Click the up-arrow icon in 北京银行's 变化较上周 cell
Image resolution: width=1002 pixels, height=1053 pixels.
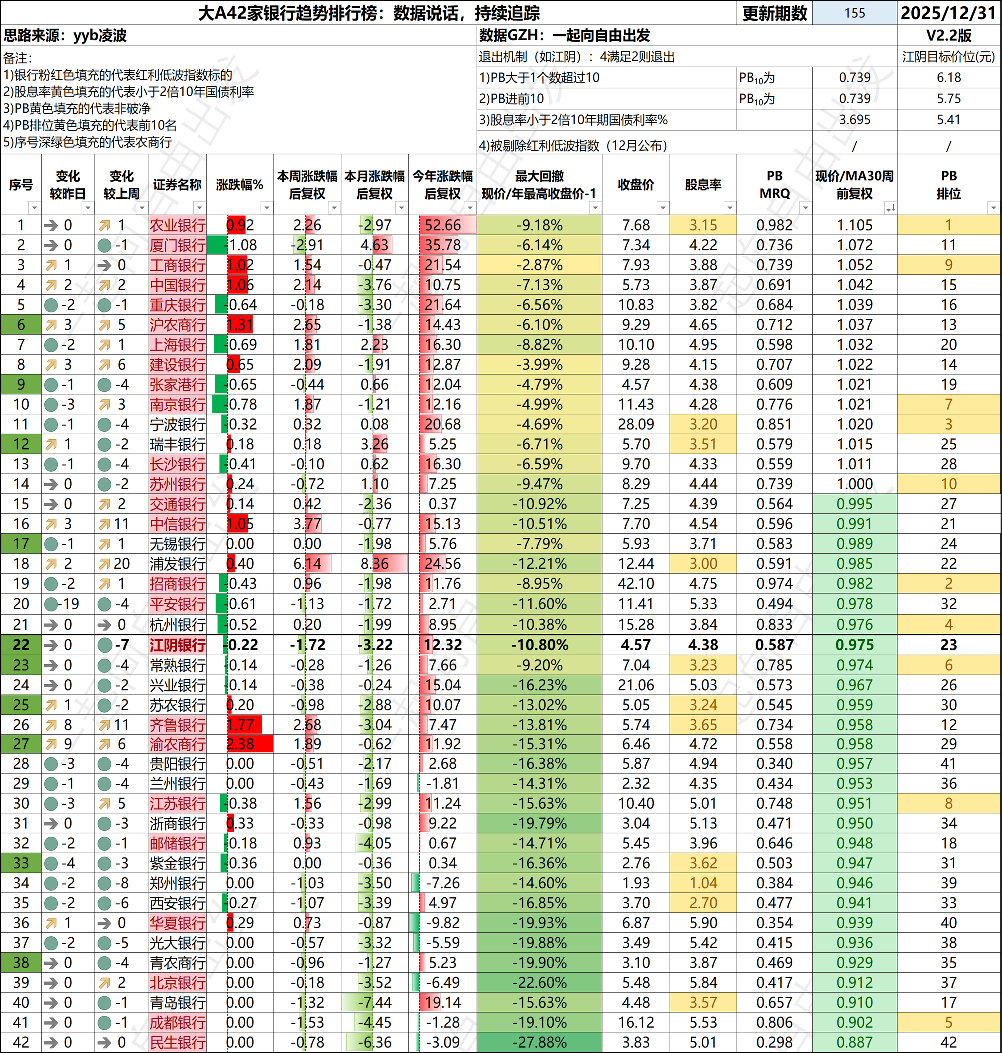[105, 983]
